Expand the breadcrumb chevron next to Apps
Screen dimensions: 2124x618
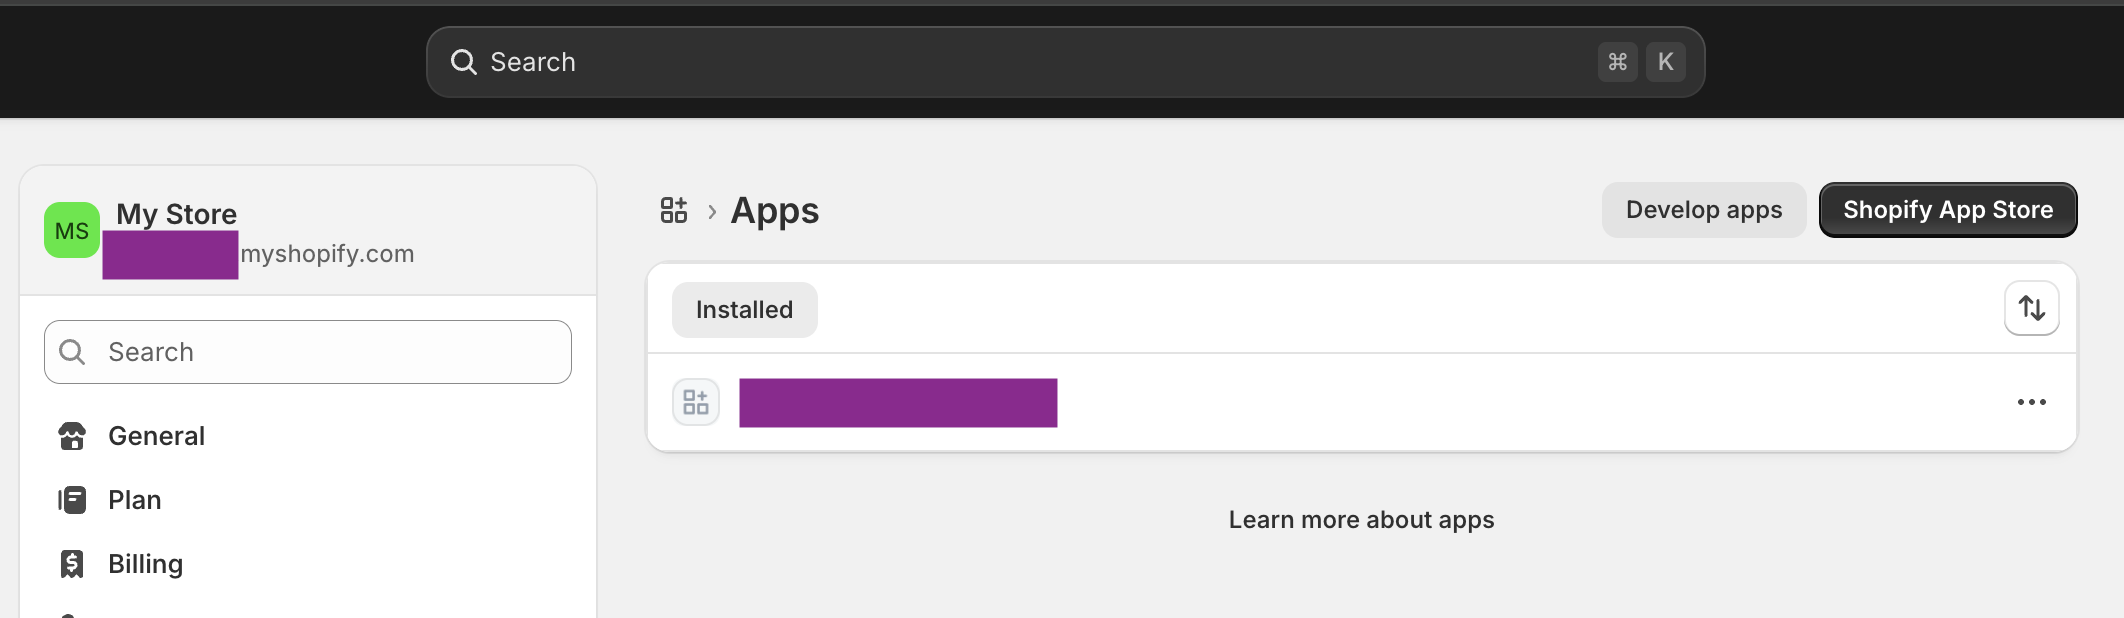click(x=711, y=210)
